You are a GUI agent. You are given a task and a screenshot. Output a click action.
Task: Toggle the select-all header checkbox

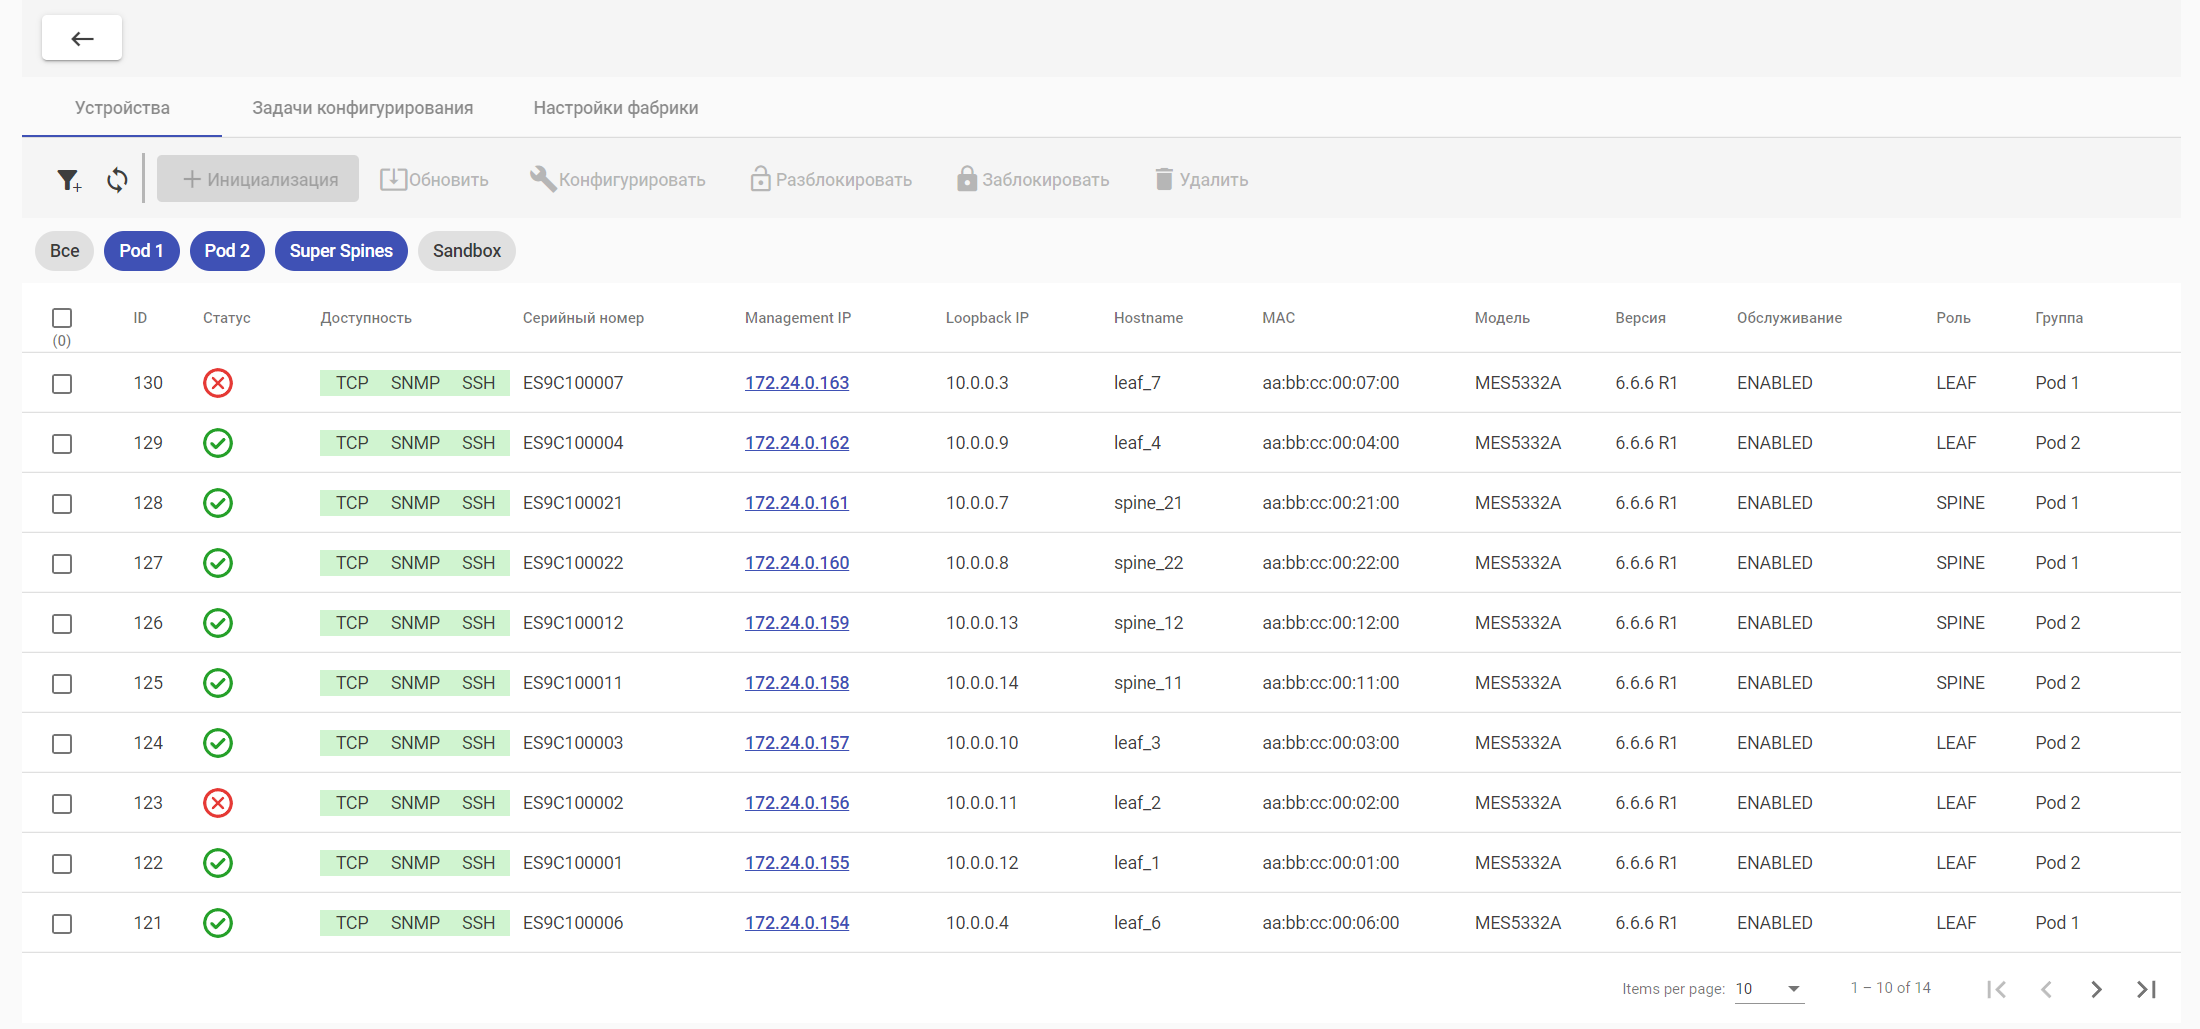[62, 318]
